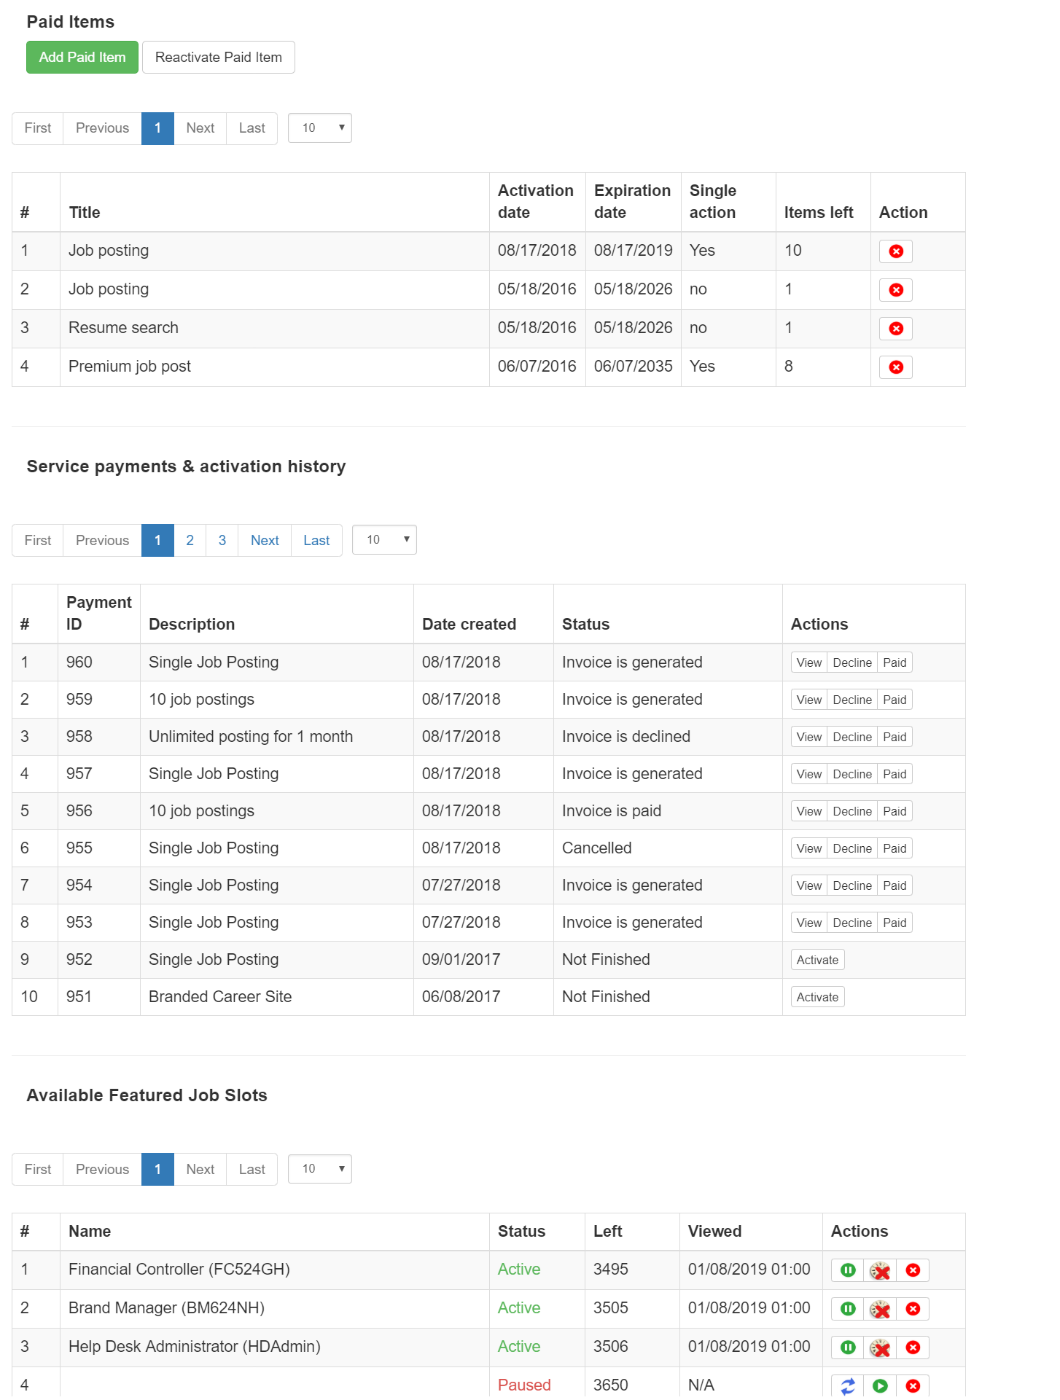
Task: Open Featured Job Slots page-size dropdown
Action: [x=320, y=1169]
